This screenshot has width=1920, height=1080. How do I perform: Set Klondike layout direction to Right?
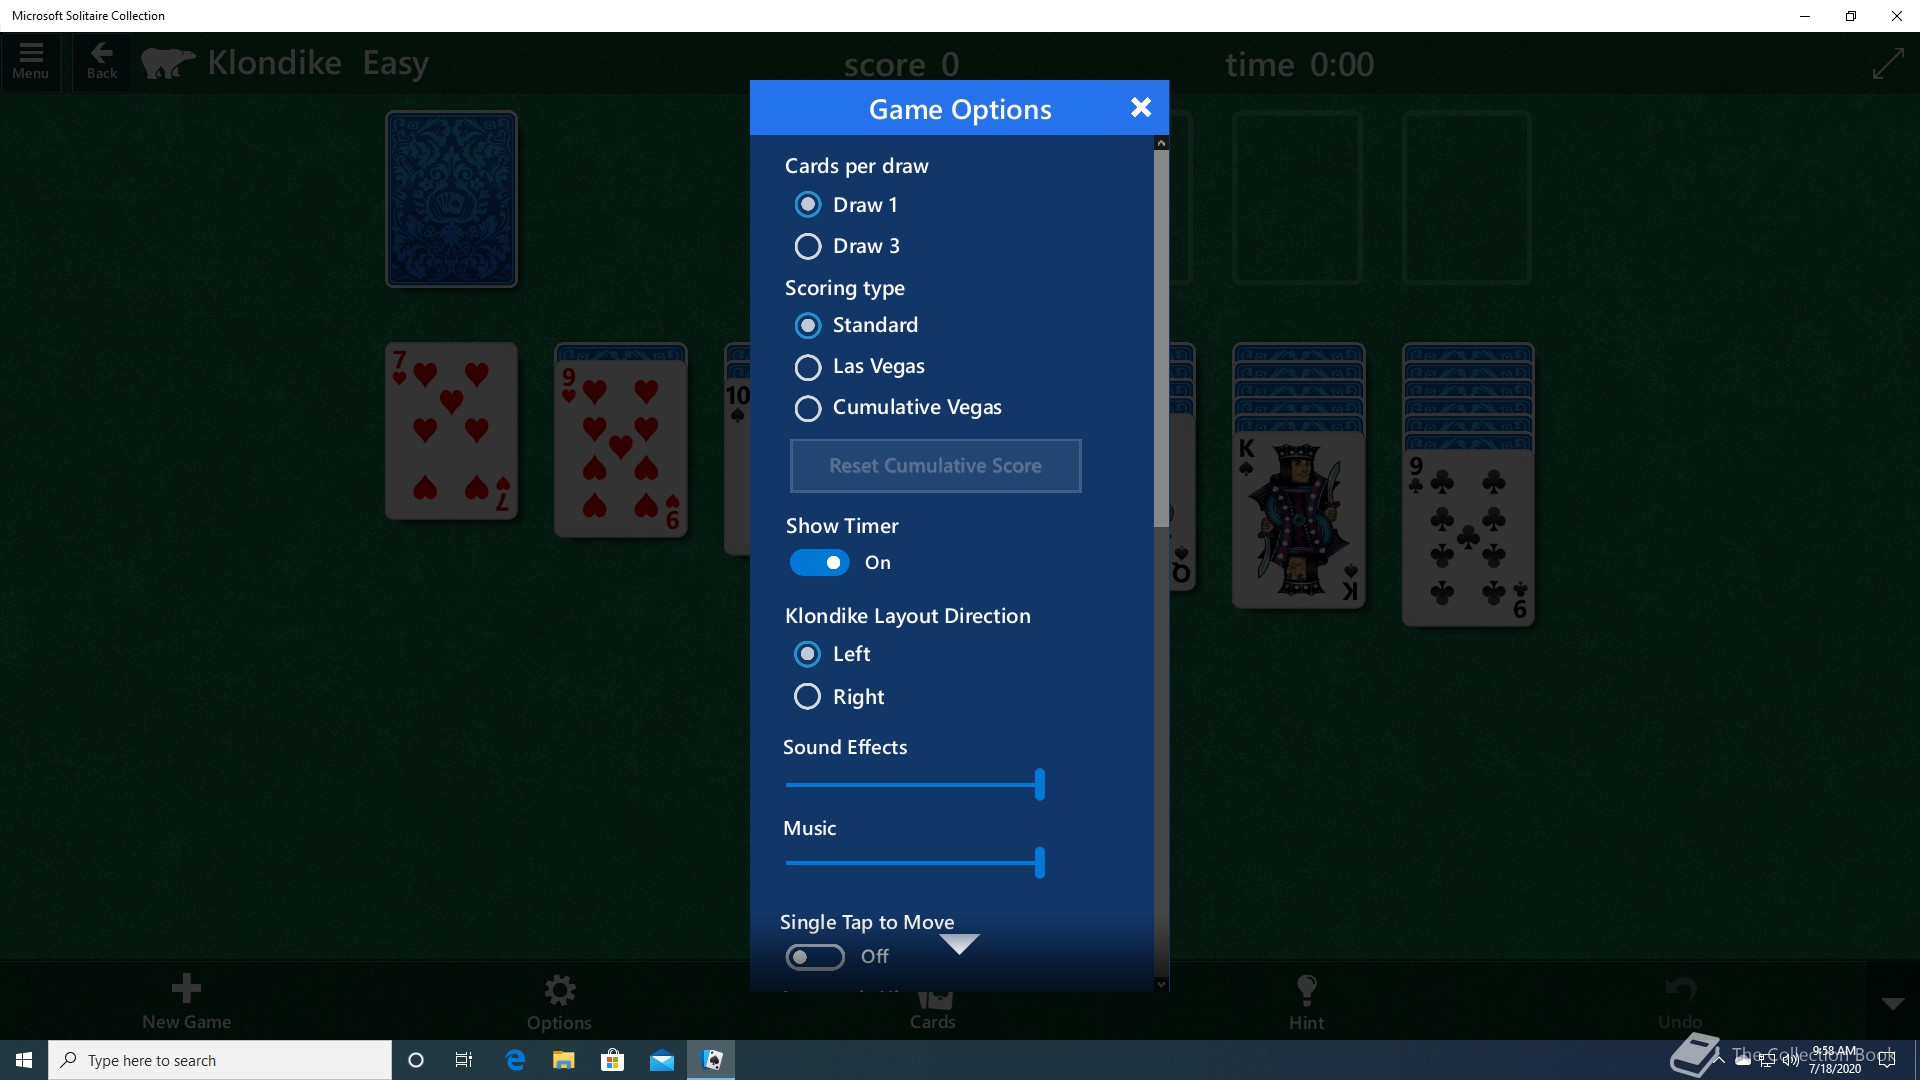click(839, 697)
